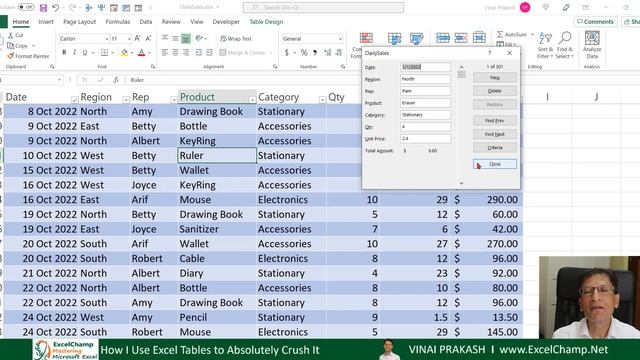The height and width of the screenshot is (360, 640).
Task: Switch to the Developer tab
Action: pyautogui.click(x=226, y=22)
